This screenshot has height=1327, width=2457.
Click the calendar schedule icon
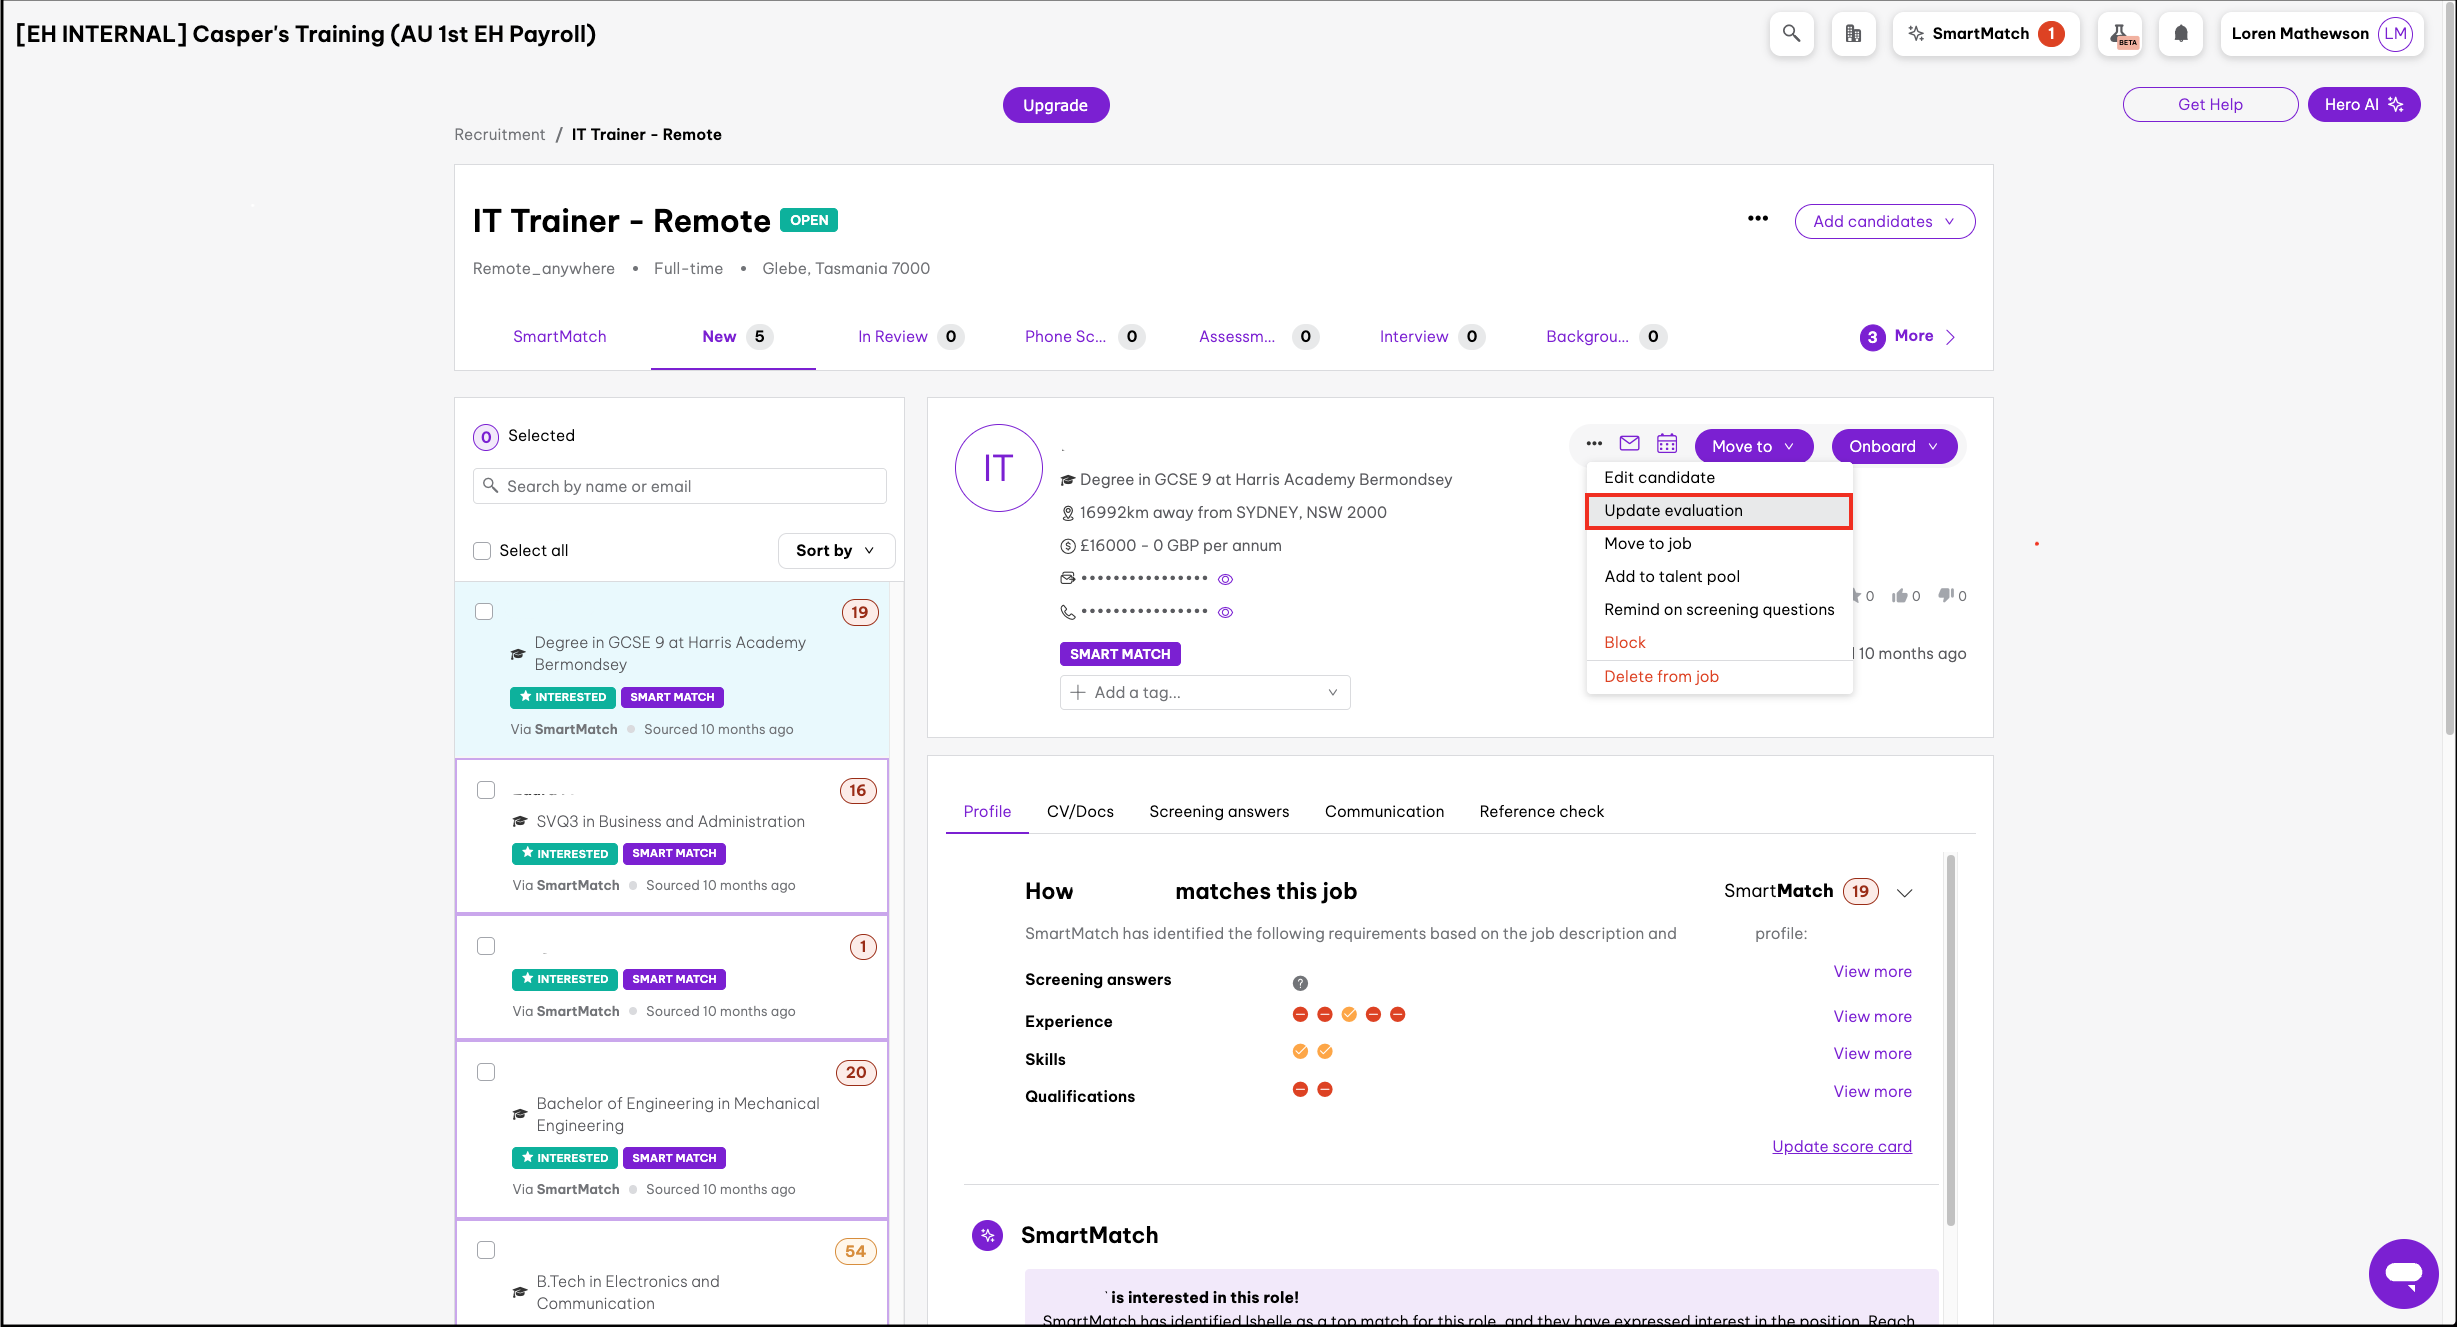pyautogui.click(x=1666, y=444)
